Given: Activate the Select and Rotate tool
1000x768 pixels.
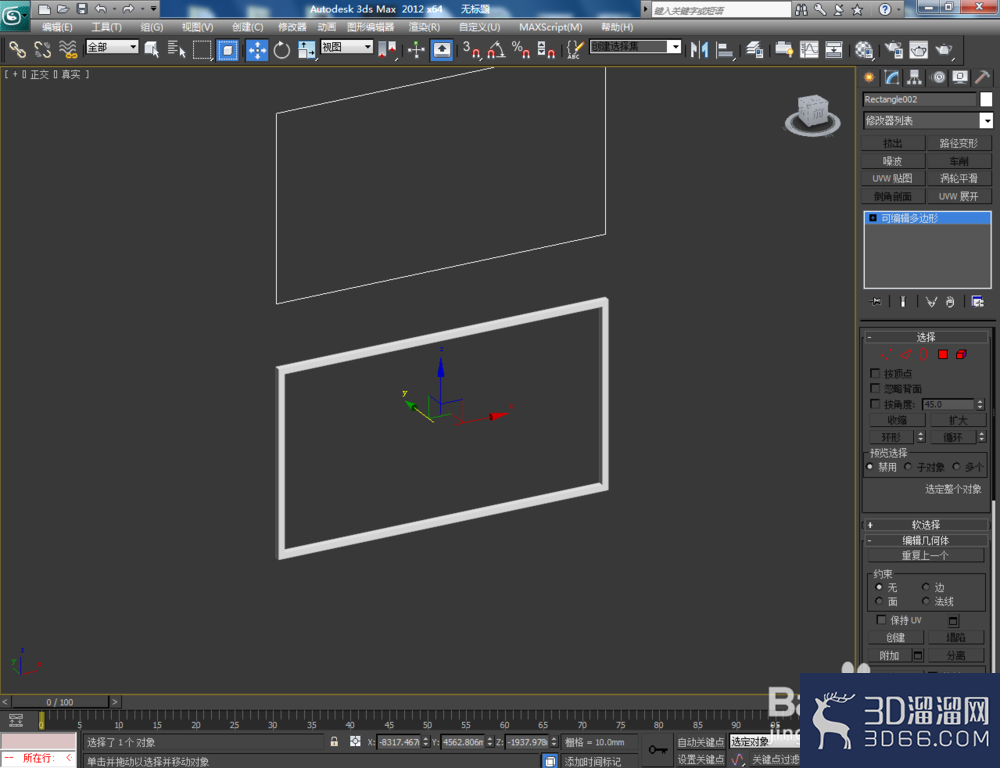Looking at the screenshot, I should 281,49.
